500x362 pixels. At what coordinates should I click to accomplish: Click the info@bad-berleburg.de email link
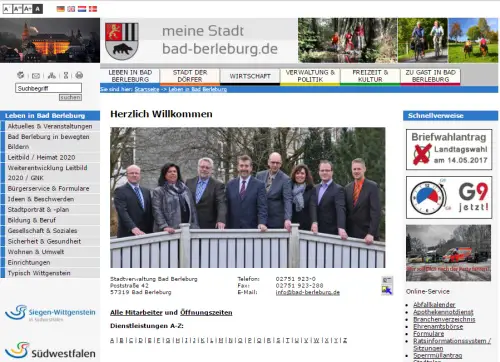pos(308,292)
